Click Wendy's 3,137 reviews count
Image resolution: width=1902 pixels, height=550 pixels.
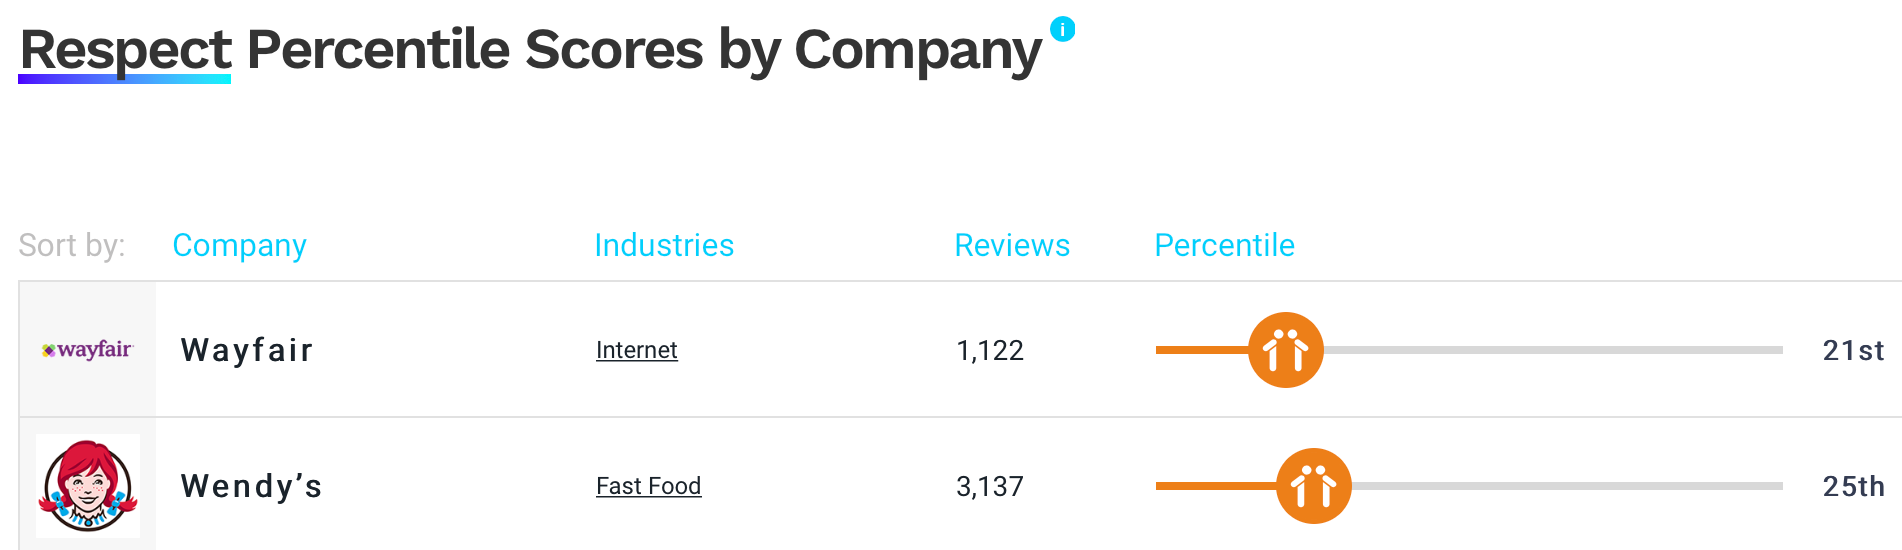point(990,486)
